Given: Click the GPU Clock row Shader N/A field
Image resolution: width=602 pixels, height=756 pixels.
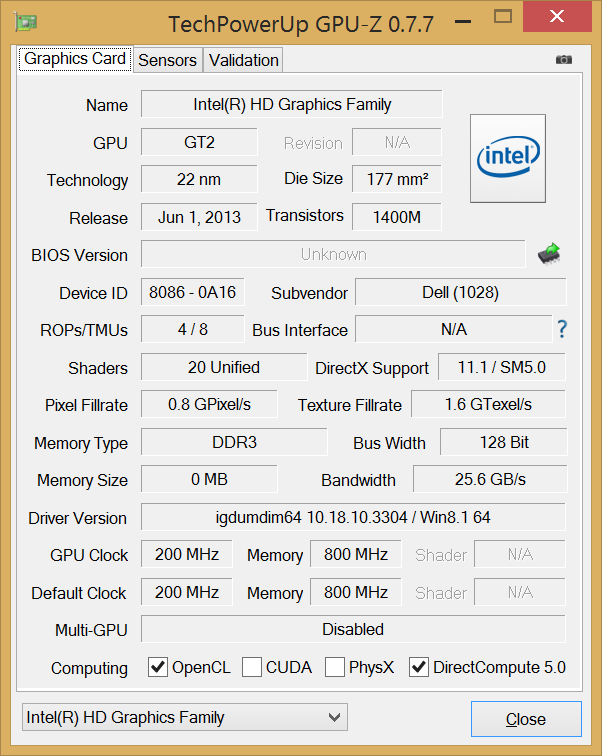Looking at the screenshot, I should [x=520, y=554].
